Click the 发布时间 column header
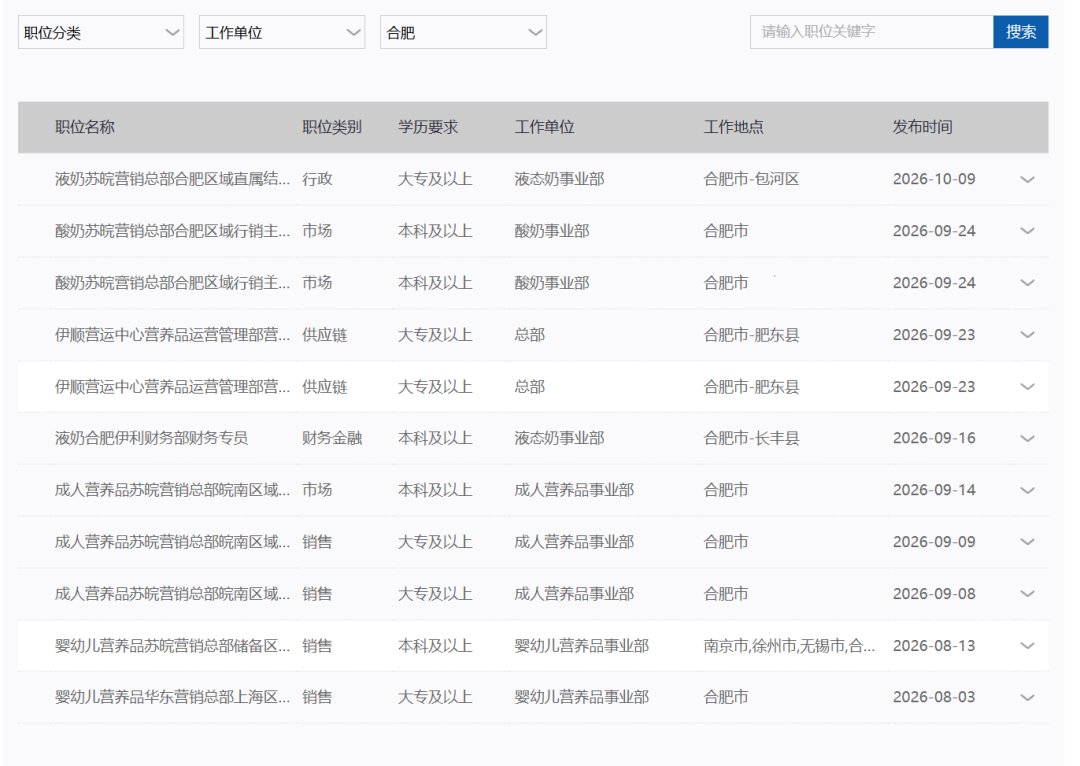 pos(922,127)
